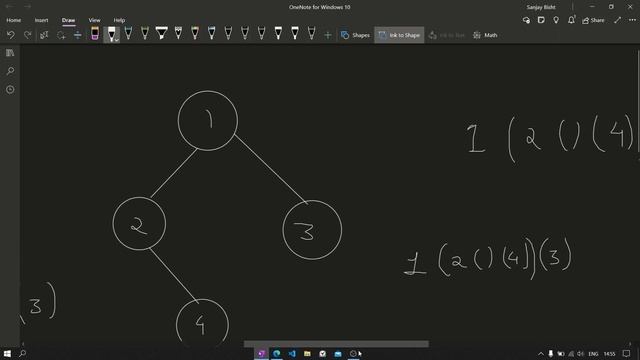Open the Help tab

(119, 20)
